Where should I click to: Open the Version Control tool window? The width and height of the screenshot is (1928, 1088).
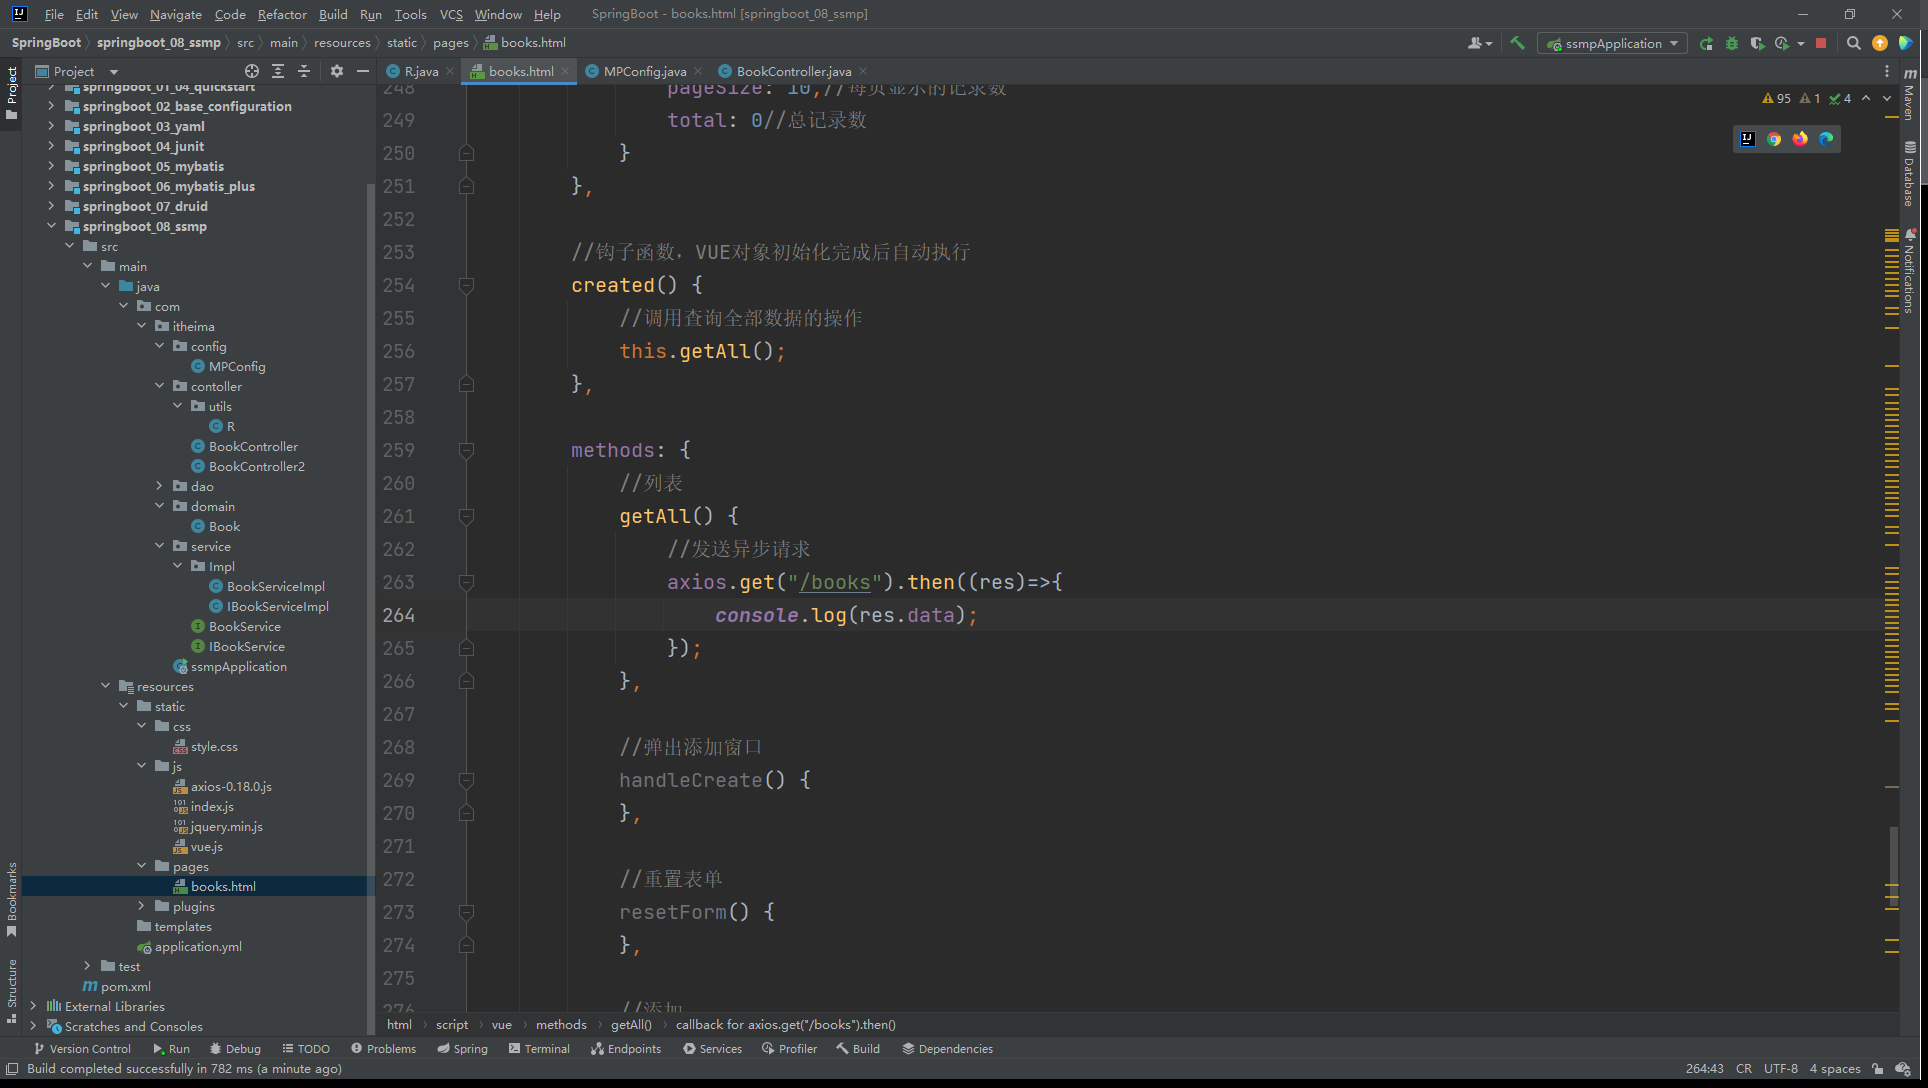82,1048
